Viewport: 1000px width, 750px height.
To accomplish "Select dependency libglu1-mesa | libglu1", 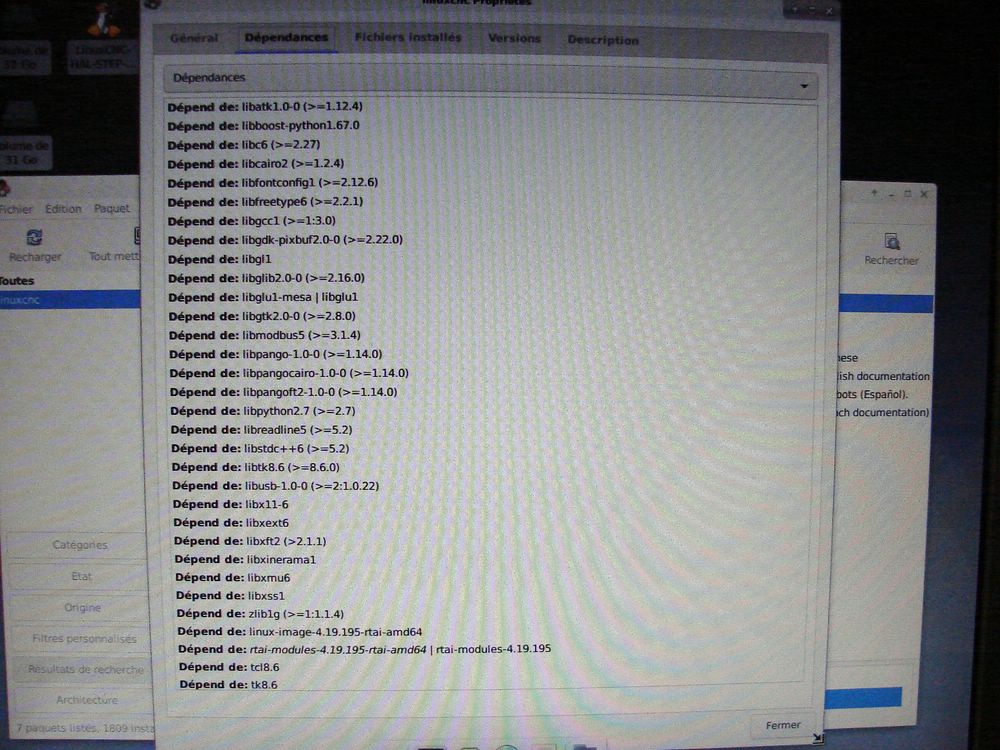I will pyautogui.click(x=263, y=297).
